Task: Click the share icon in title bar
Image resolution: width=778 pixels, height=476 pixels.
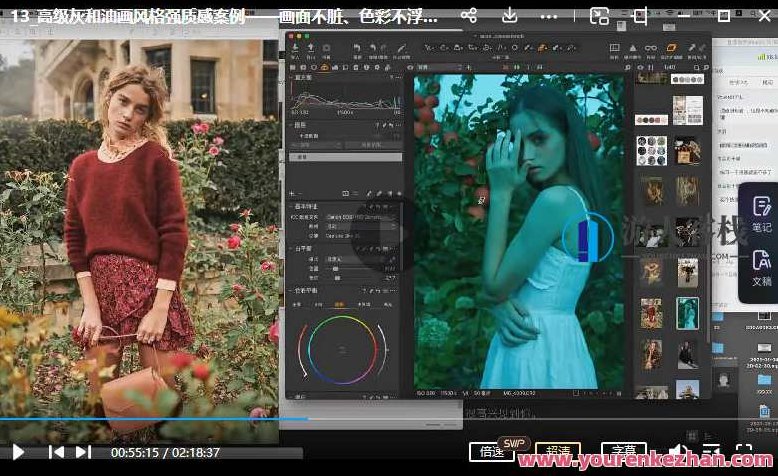Action: 469,16
